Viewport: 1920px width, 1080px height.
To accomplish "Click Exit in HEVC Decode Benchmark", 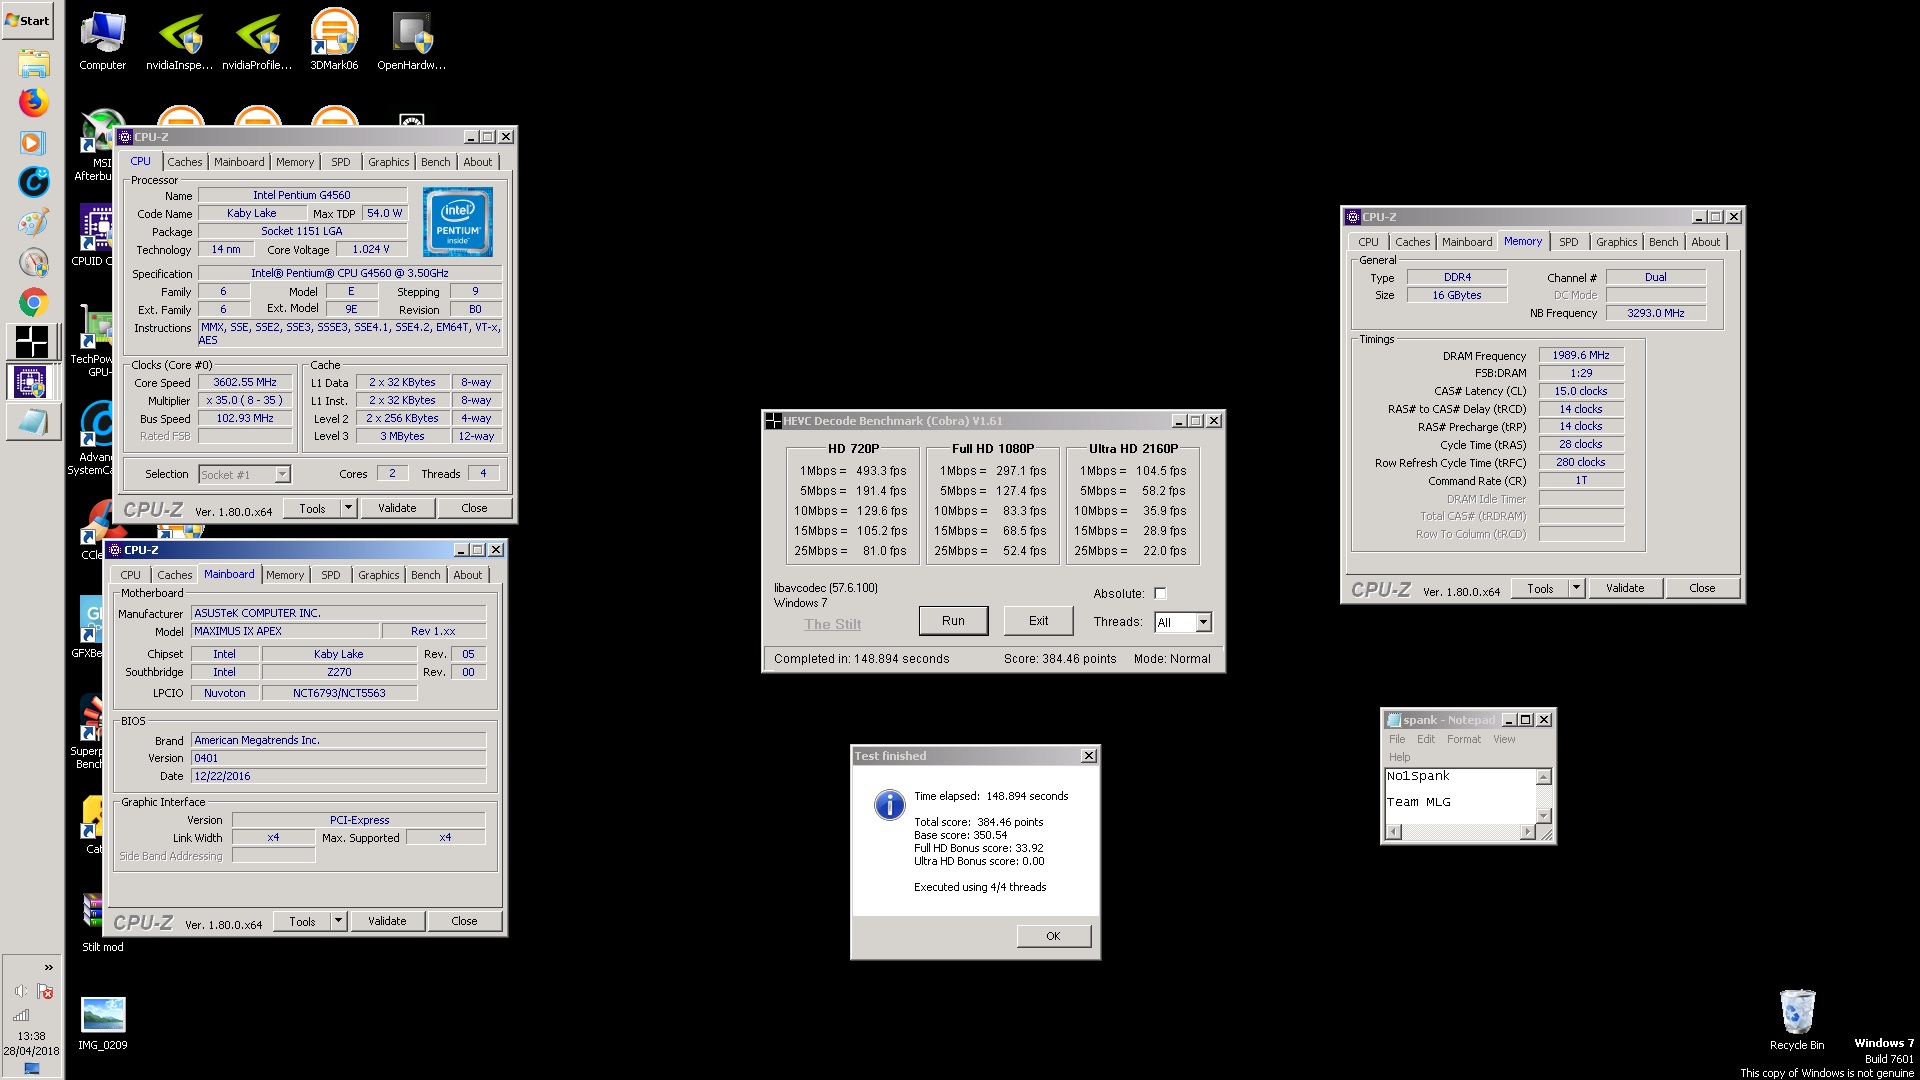I will 1038,621.
